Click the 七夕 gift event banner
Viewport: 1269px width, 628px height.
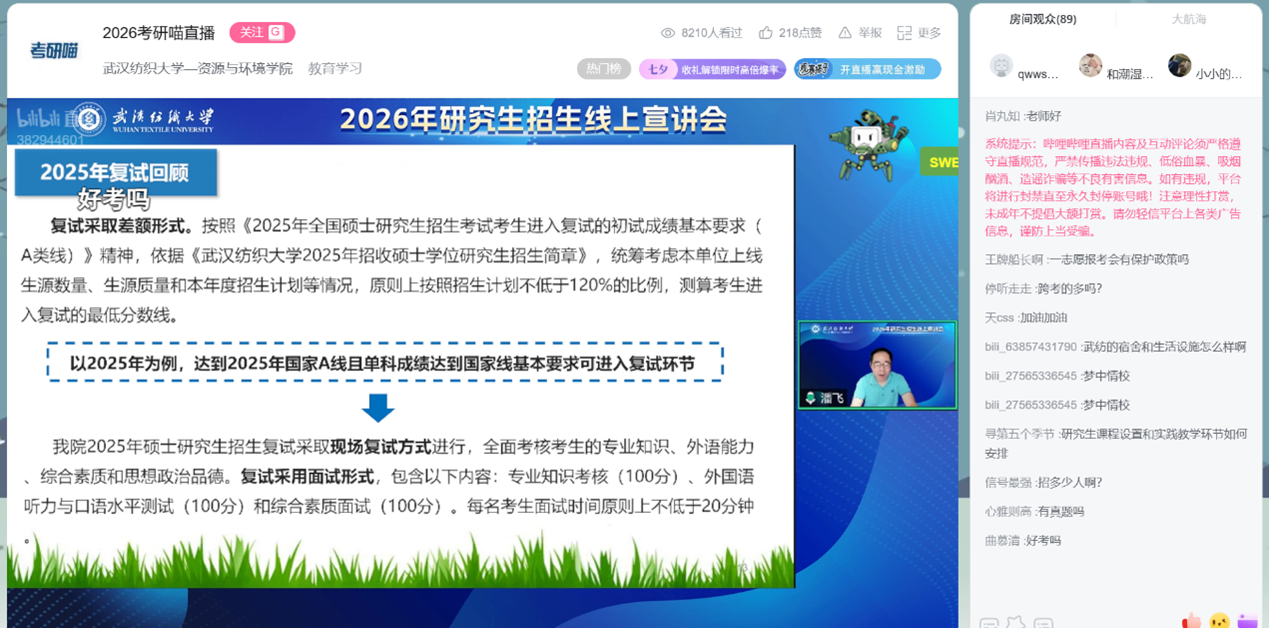click(x=710, y=69)
